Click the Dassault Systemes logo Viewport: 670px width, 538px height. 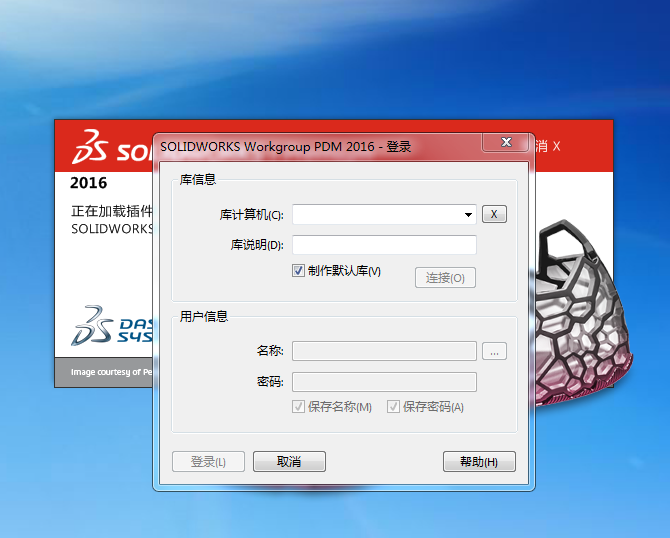point(112,326)
